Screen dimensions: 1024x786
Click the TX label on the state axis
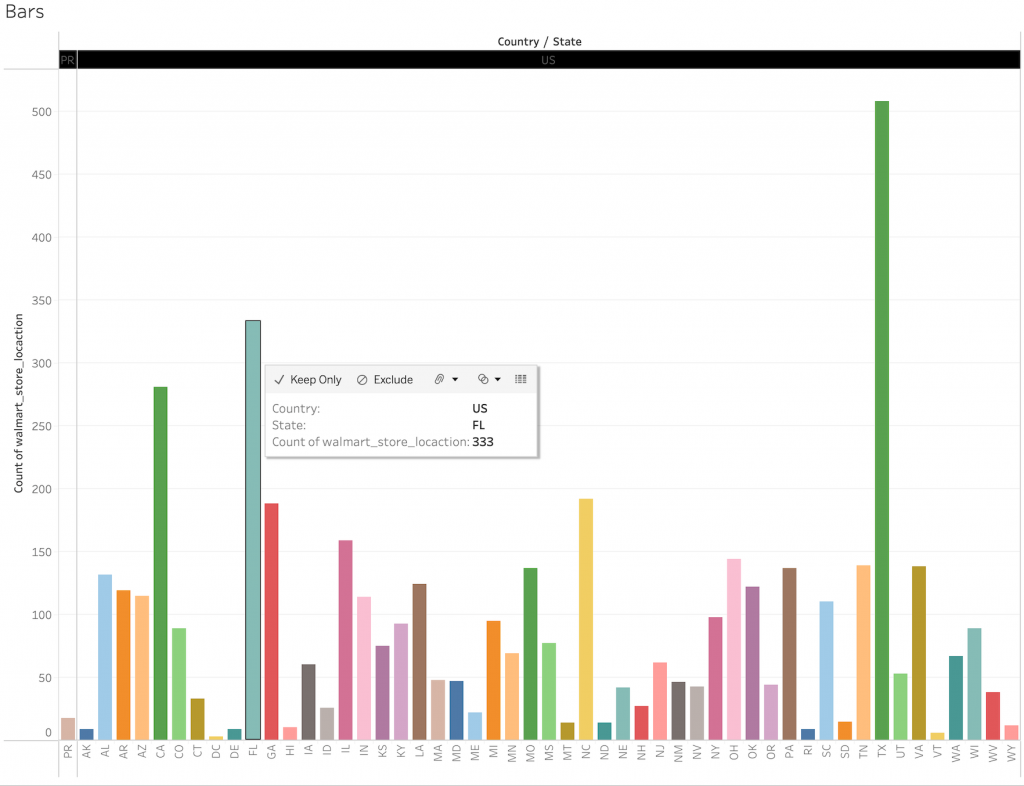tap(882, 751)
